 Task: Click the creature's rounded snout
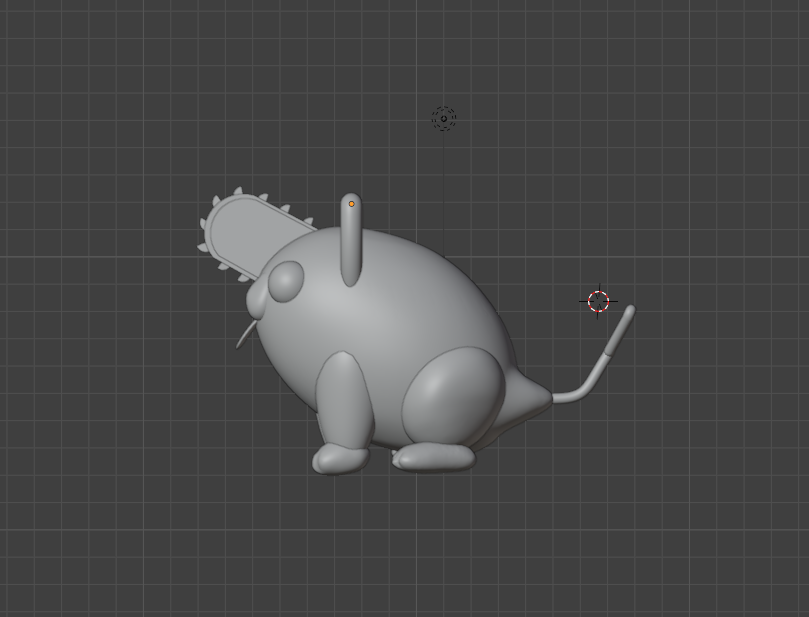[x=256, y=300]
